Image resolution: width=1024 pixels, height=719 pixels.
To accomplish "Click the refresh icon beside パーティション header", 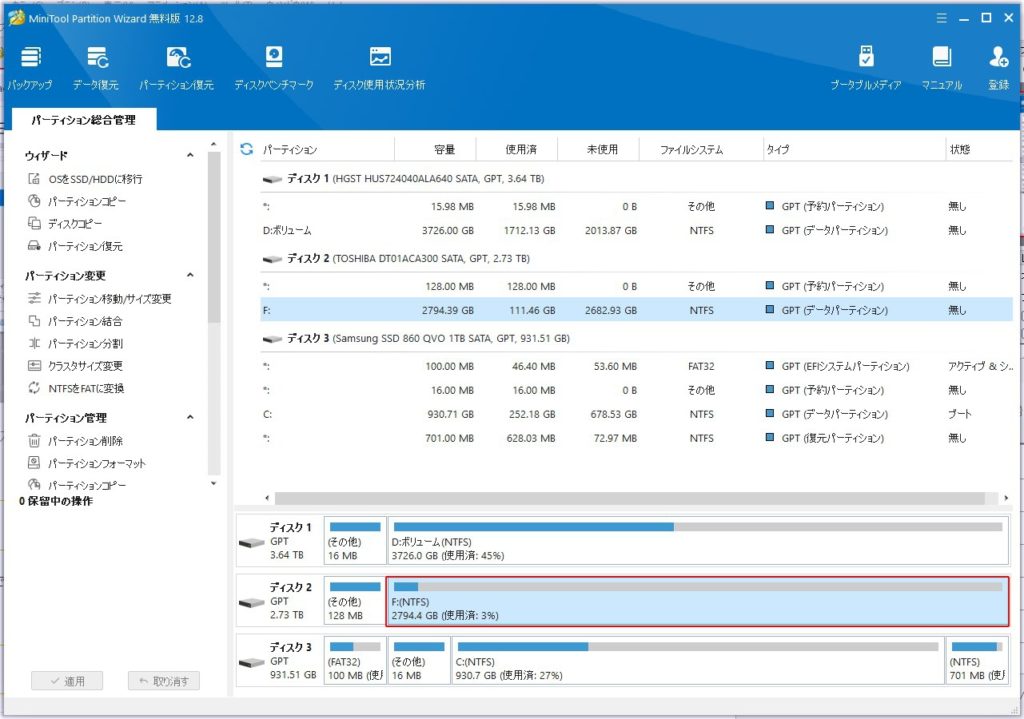I will point(247,150).
